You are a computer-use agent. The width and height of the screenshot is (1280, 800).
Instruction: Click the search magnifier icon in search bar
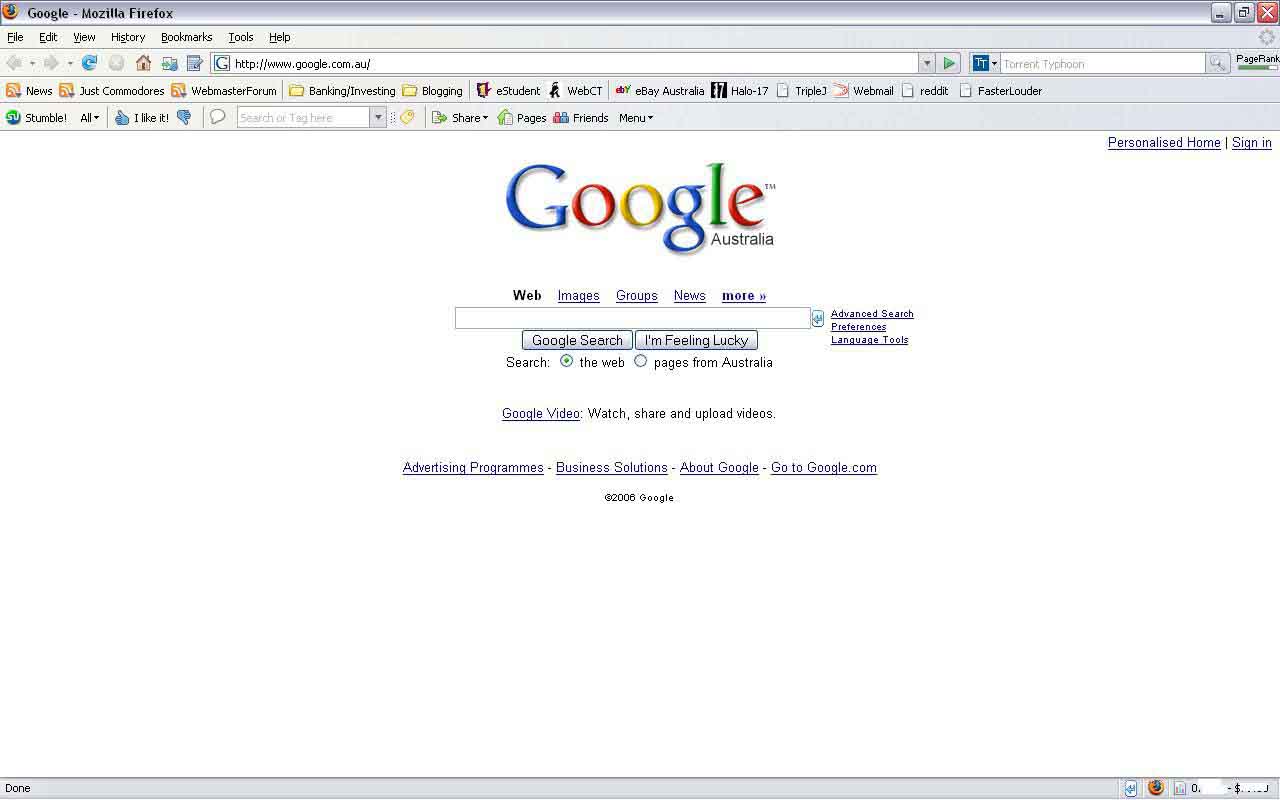pyautogui.click(x=1217, y=63)
